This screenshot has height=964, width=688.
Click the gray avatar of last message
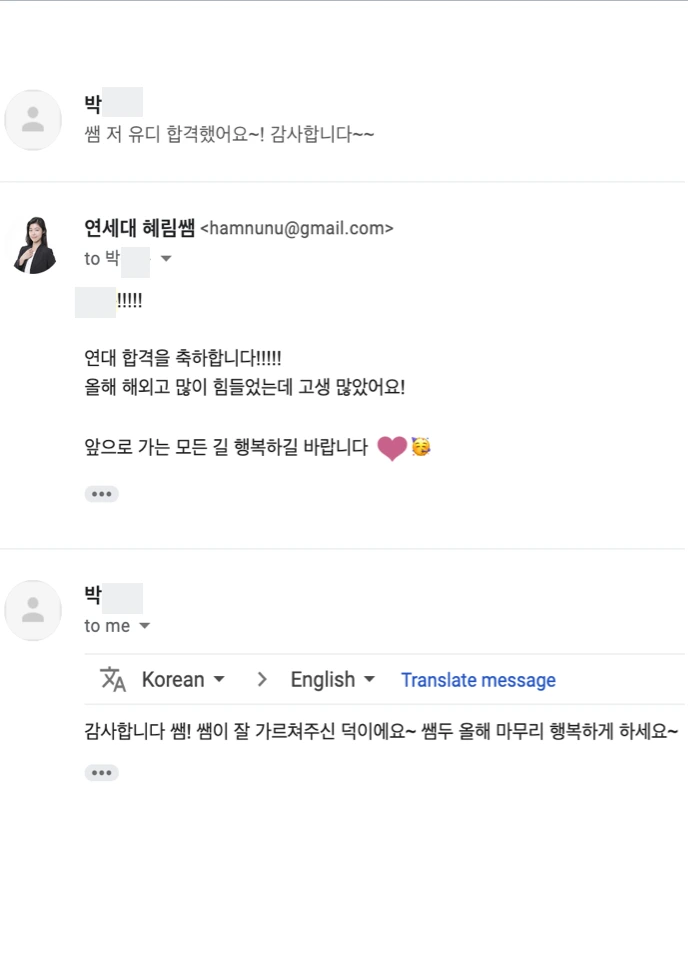point(33,610)
